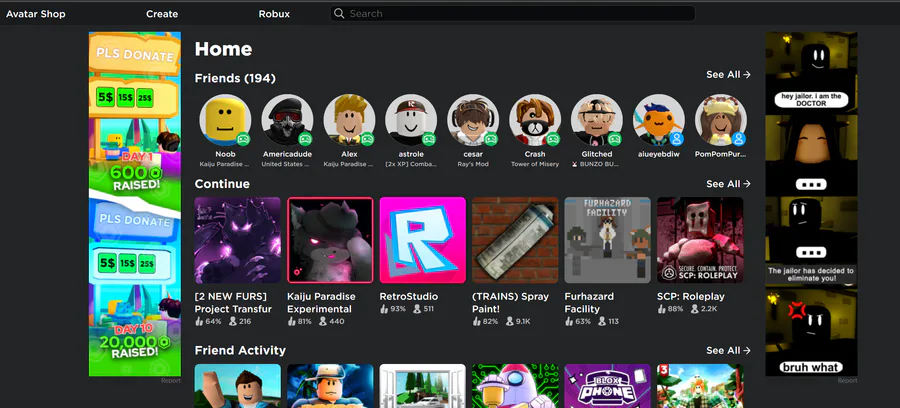
Task: Click the Furhazard Facility title text
Action: pyautogui.click(x=589, y=302)
